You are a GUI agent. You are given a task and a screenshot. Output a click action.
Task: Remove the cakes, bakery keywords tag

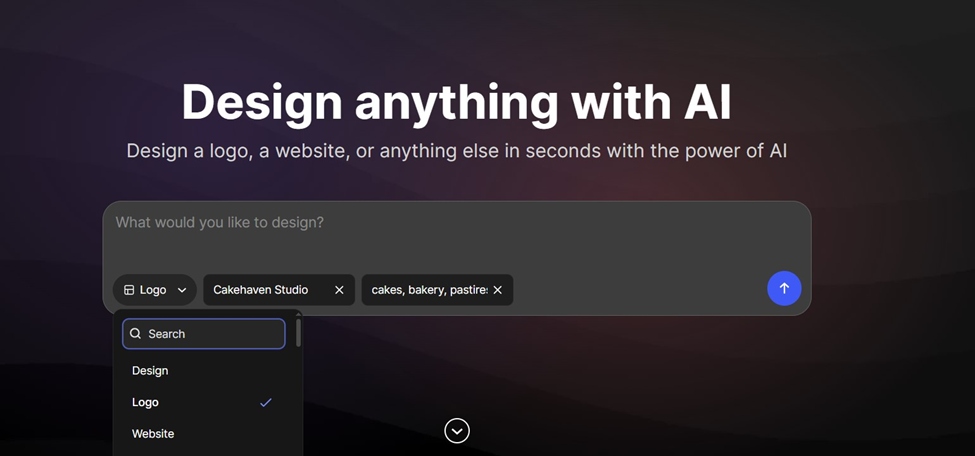[x=497, y=290]
